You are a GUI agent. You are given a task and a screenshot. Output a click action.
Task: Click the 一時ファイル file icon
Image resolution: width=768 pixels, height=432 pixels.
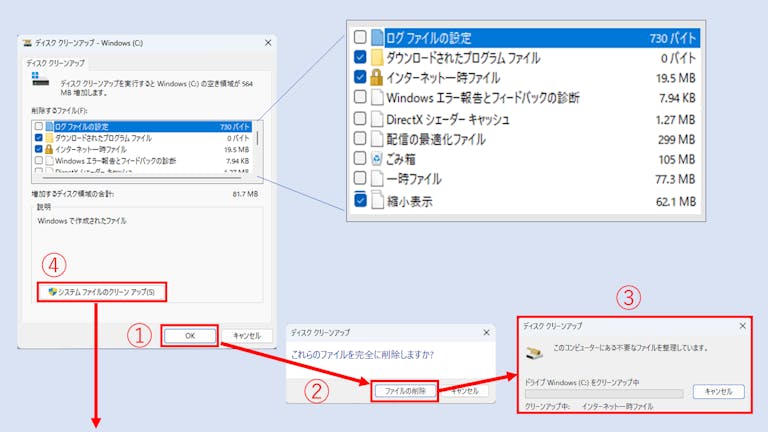(377, 178)
